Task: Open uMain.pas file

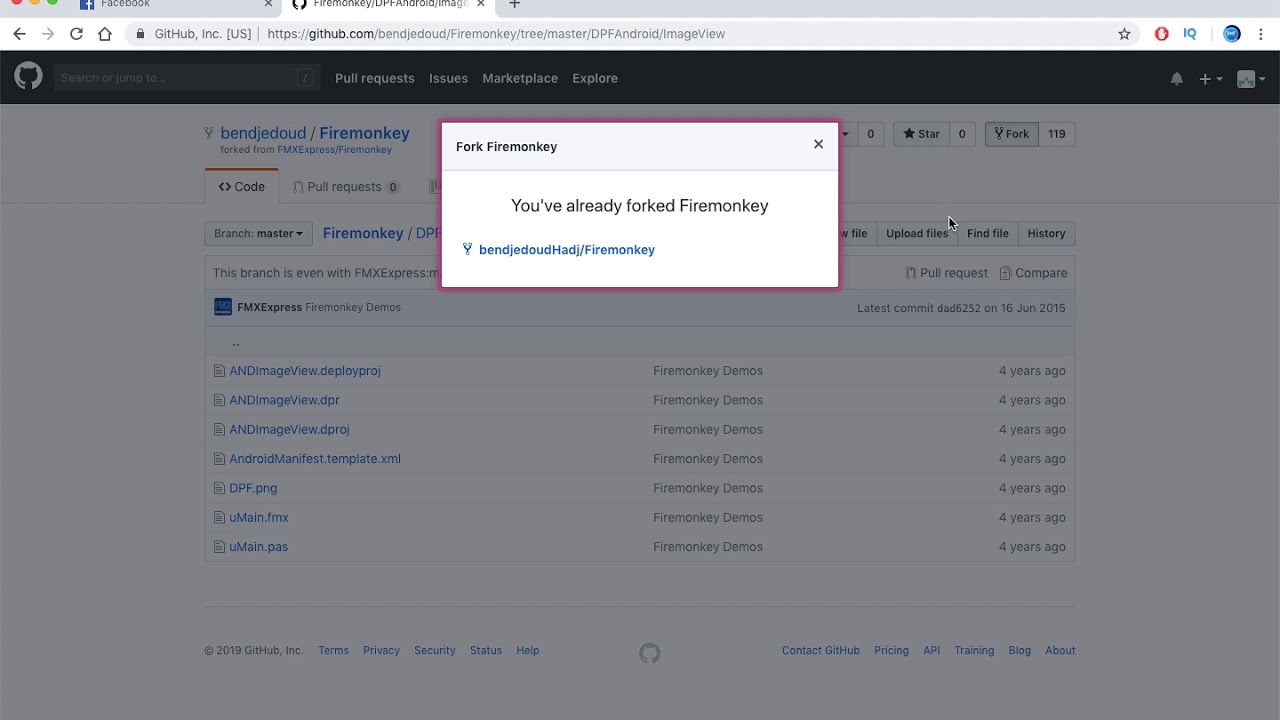Action: point(258,546)
